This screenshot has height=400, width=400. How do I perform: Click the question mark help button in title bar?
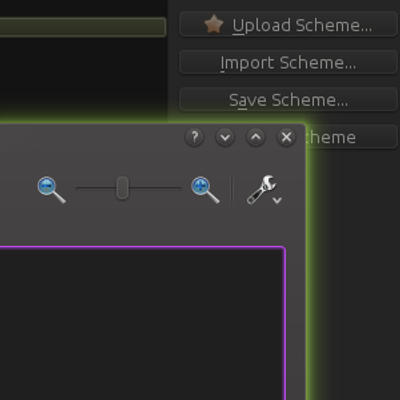point(195,137)
